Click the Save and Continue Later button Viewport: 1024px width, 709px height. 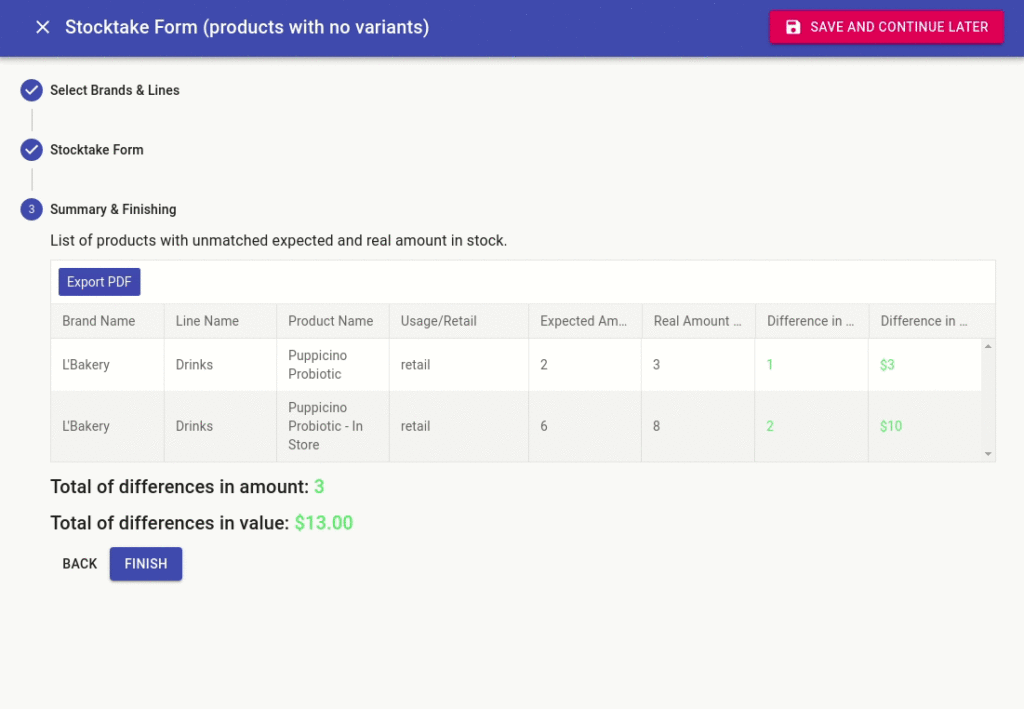(x=886, y=27)
